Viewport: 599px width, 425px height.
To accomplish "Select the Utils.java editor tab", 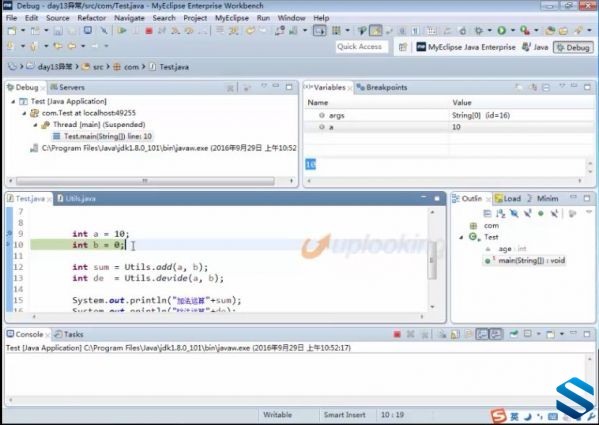I will [x=76, y=199].
